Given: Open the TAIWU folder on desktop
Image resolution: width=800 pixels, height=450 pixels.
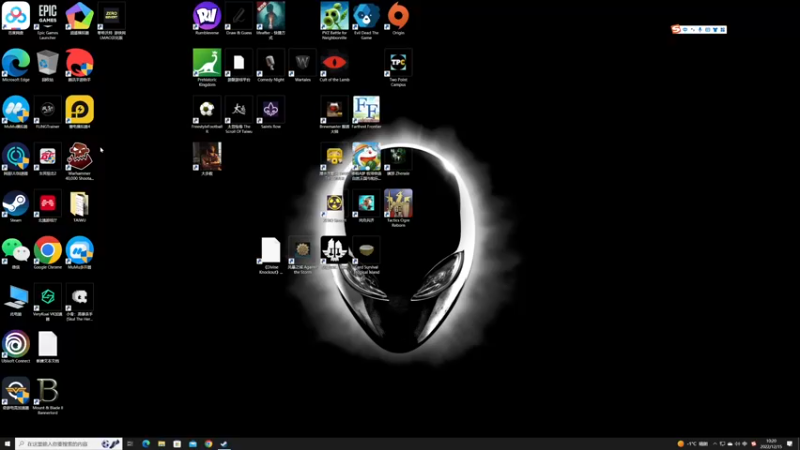Looking at the screenshot, I should (x=80, y=206).
